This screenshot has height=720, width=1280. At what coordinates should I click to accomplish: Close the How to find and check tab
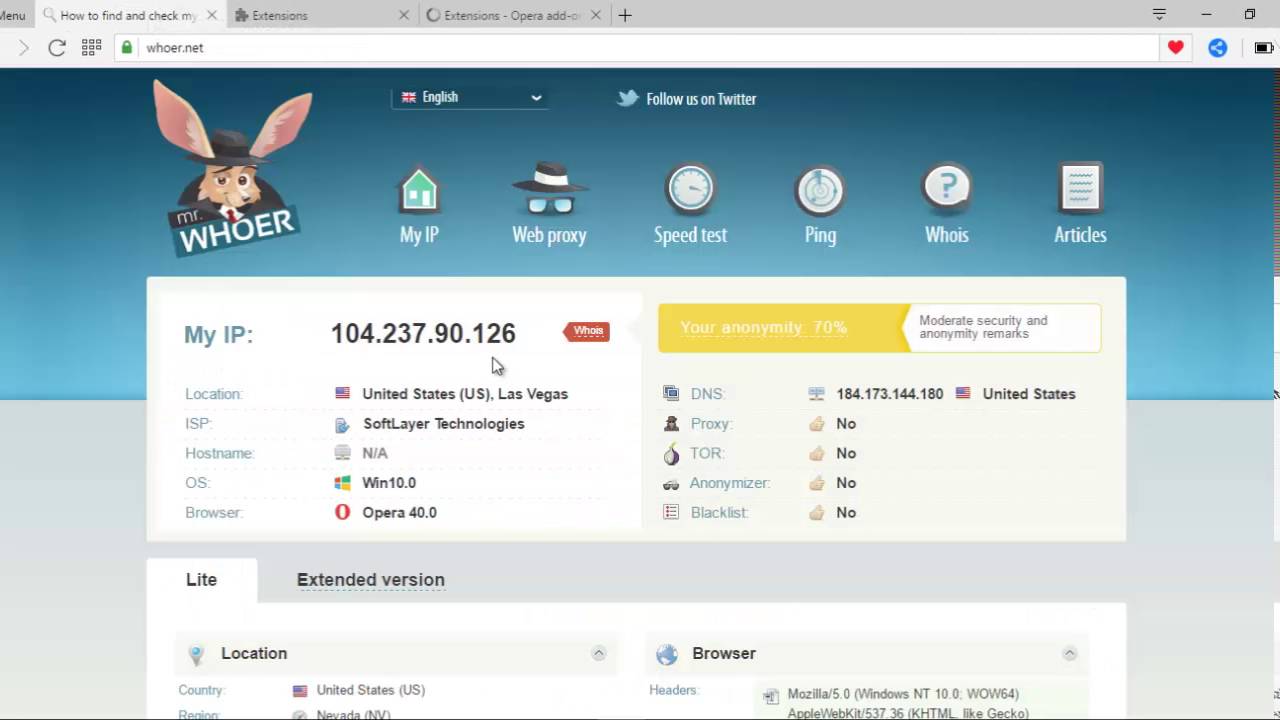(x=214, y=15)
